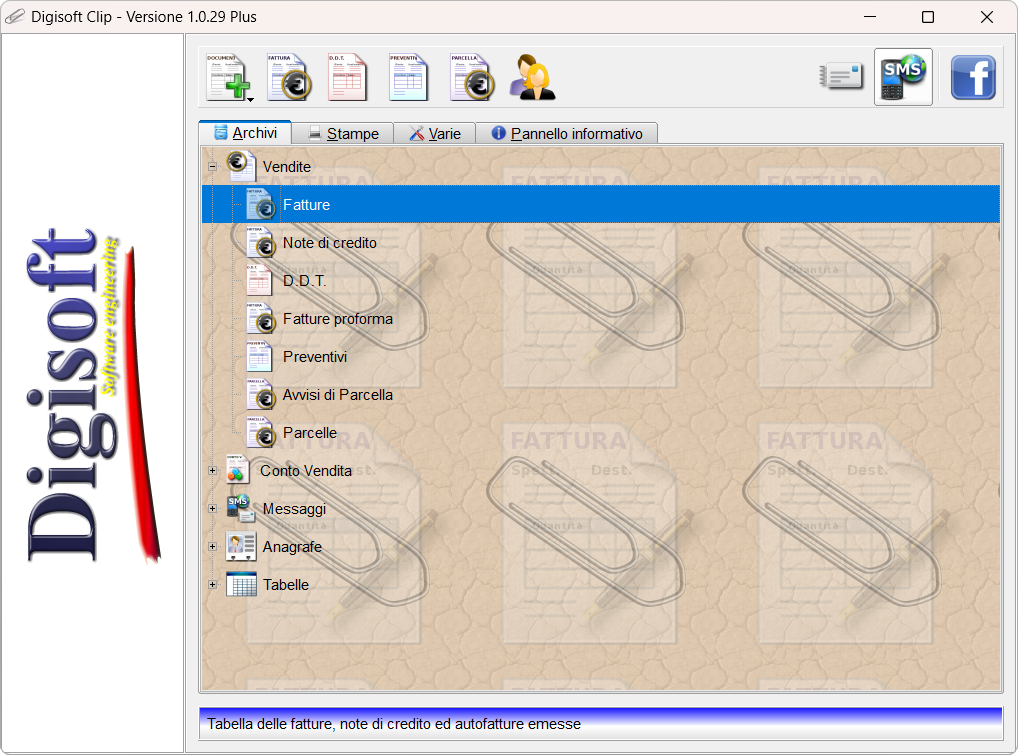Screen dimensions: 1018x755
Task: Maximize the Digisoft Clip window
Action: click(928, 17)
